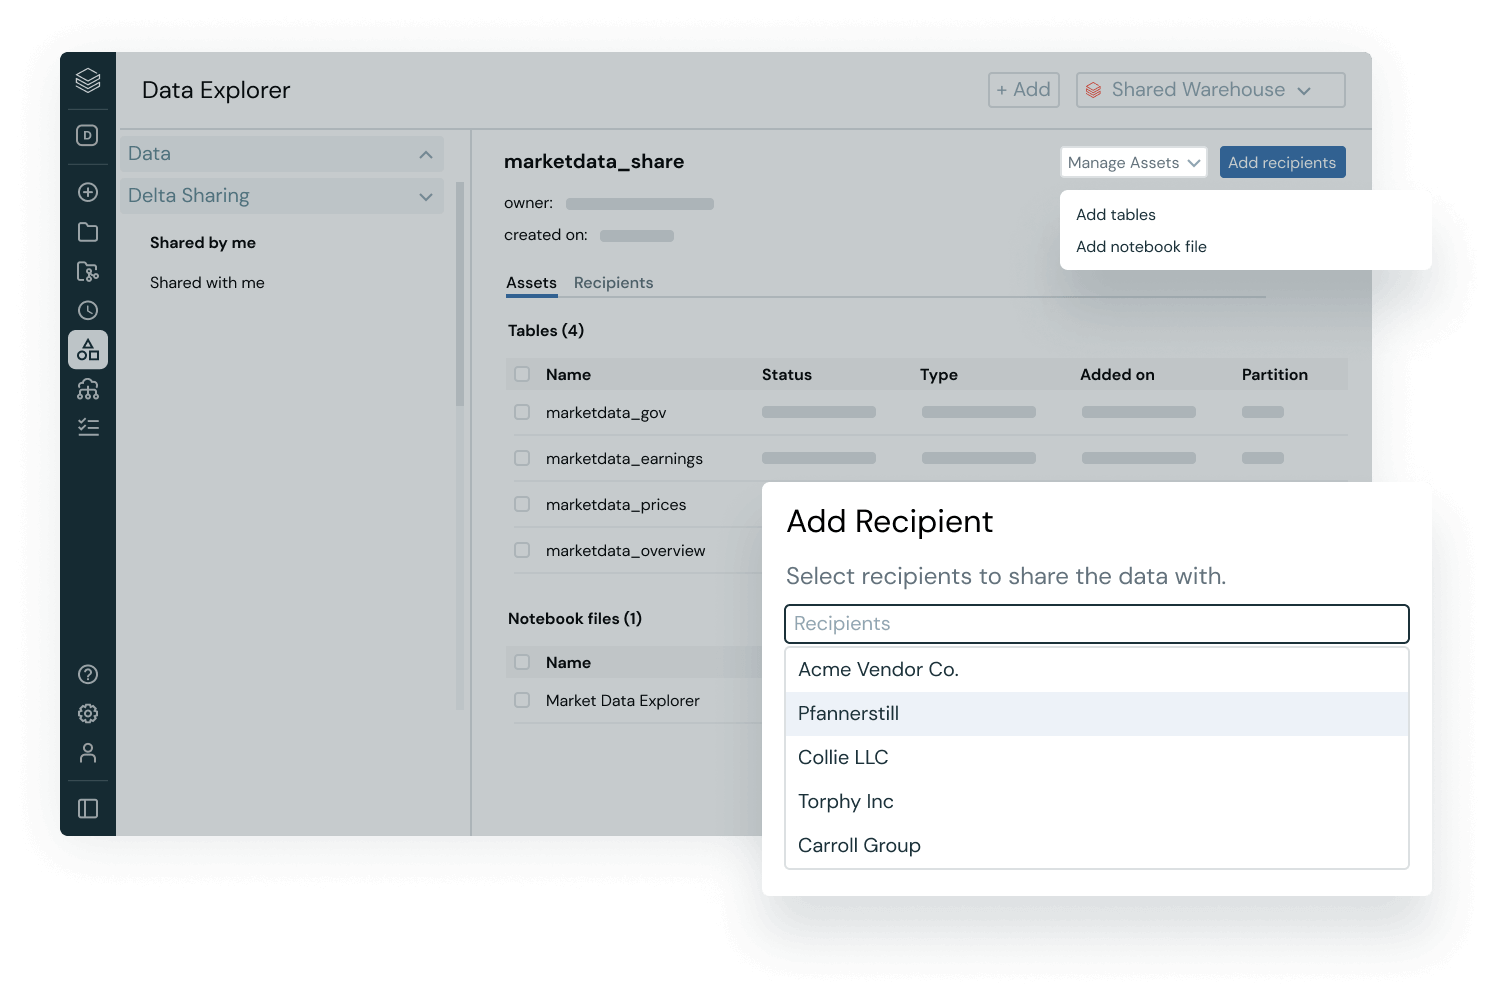
Task: Open the Manage Assets dropdown
Action: click(1132, 162)
